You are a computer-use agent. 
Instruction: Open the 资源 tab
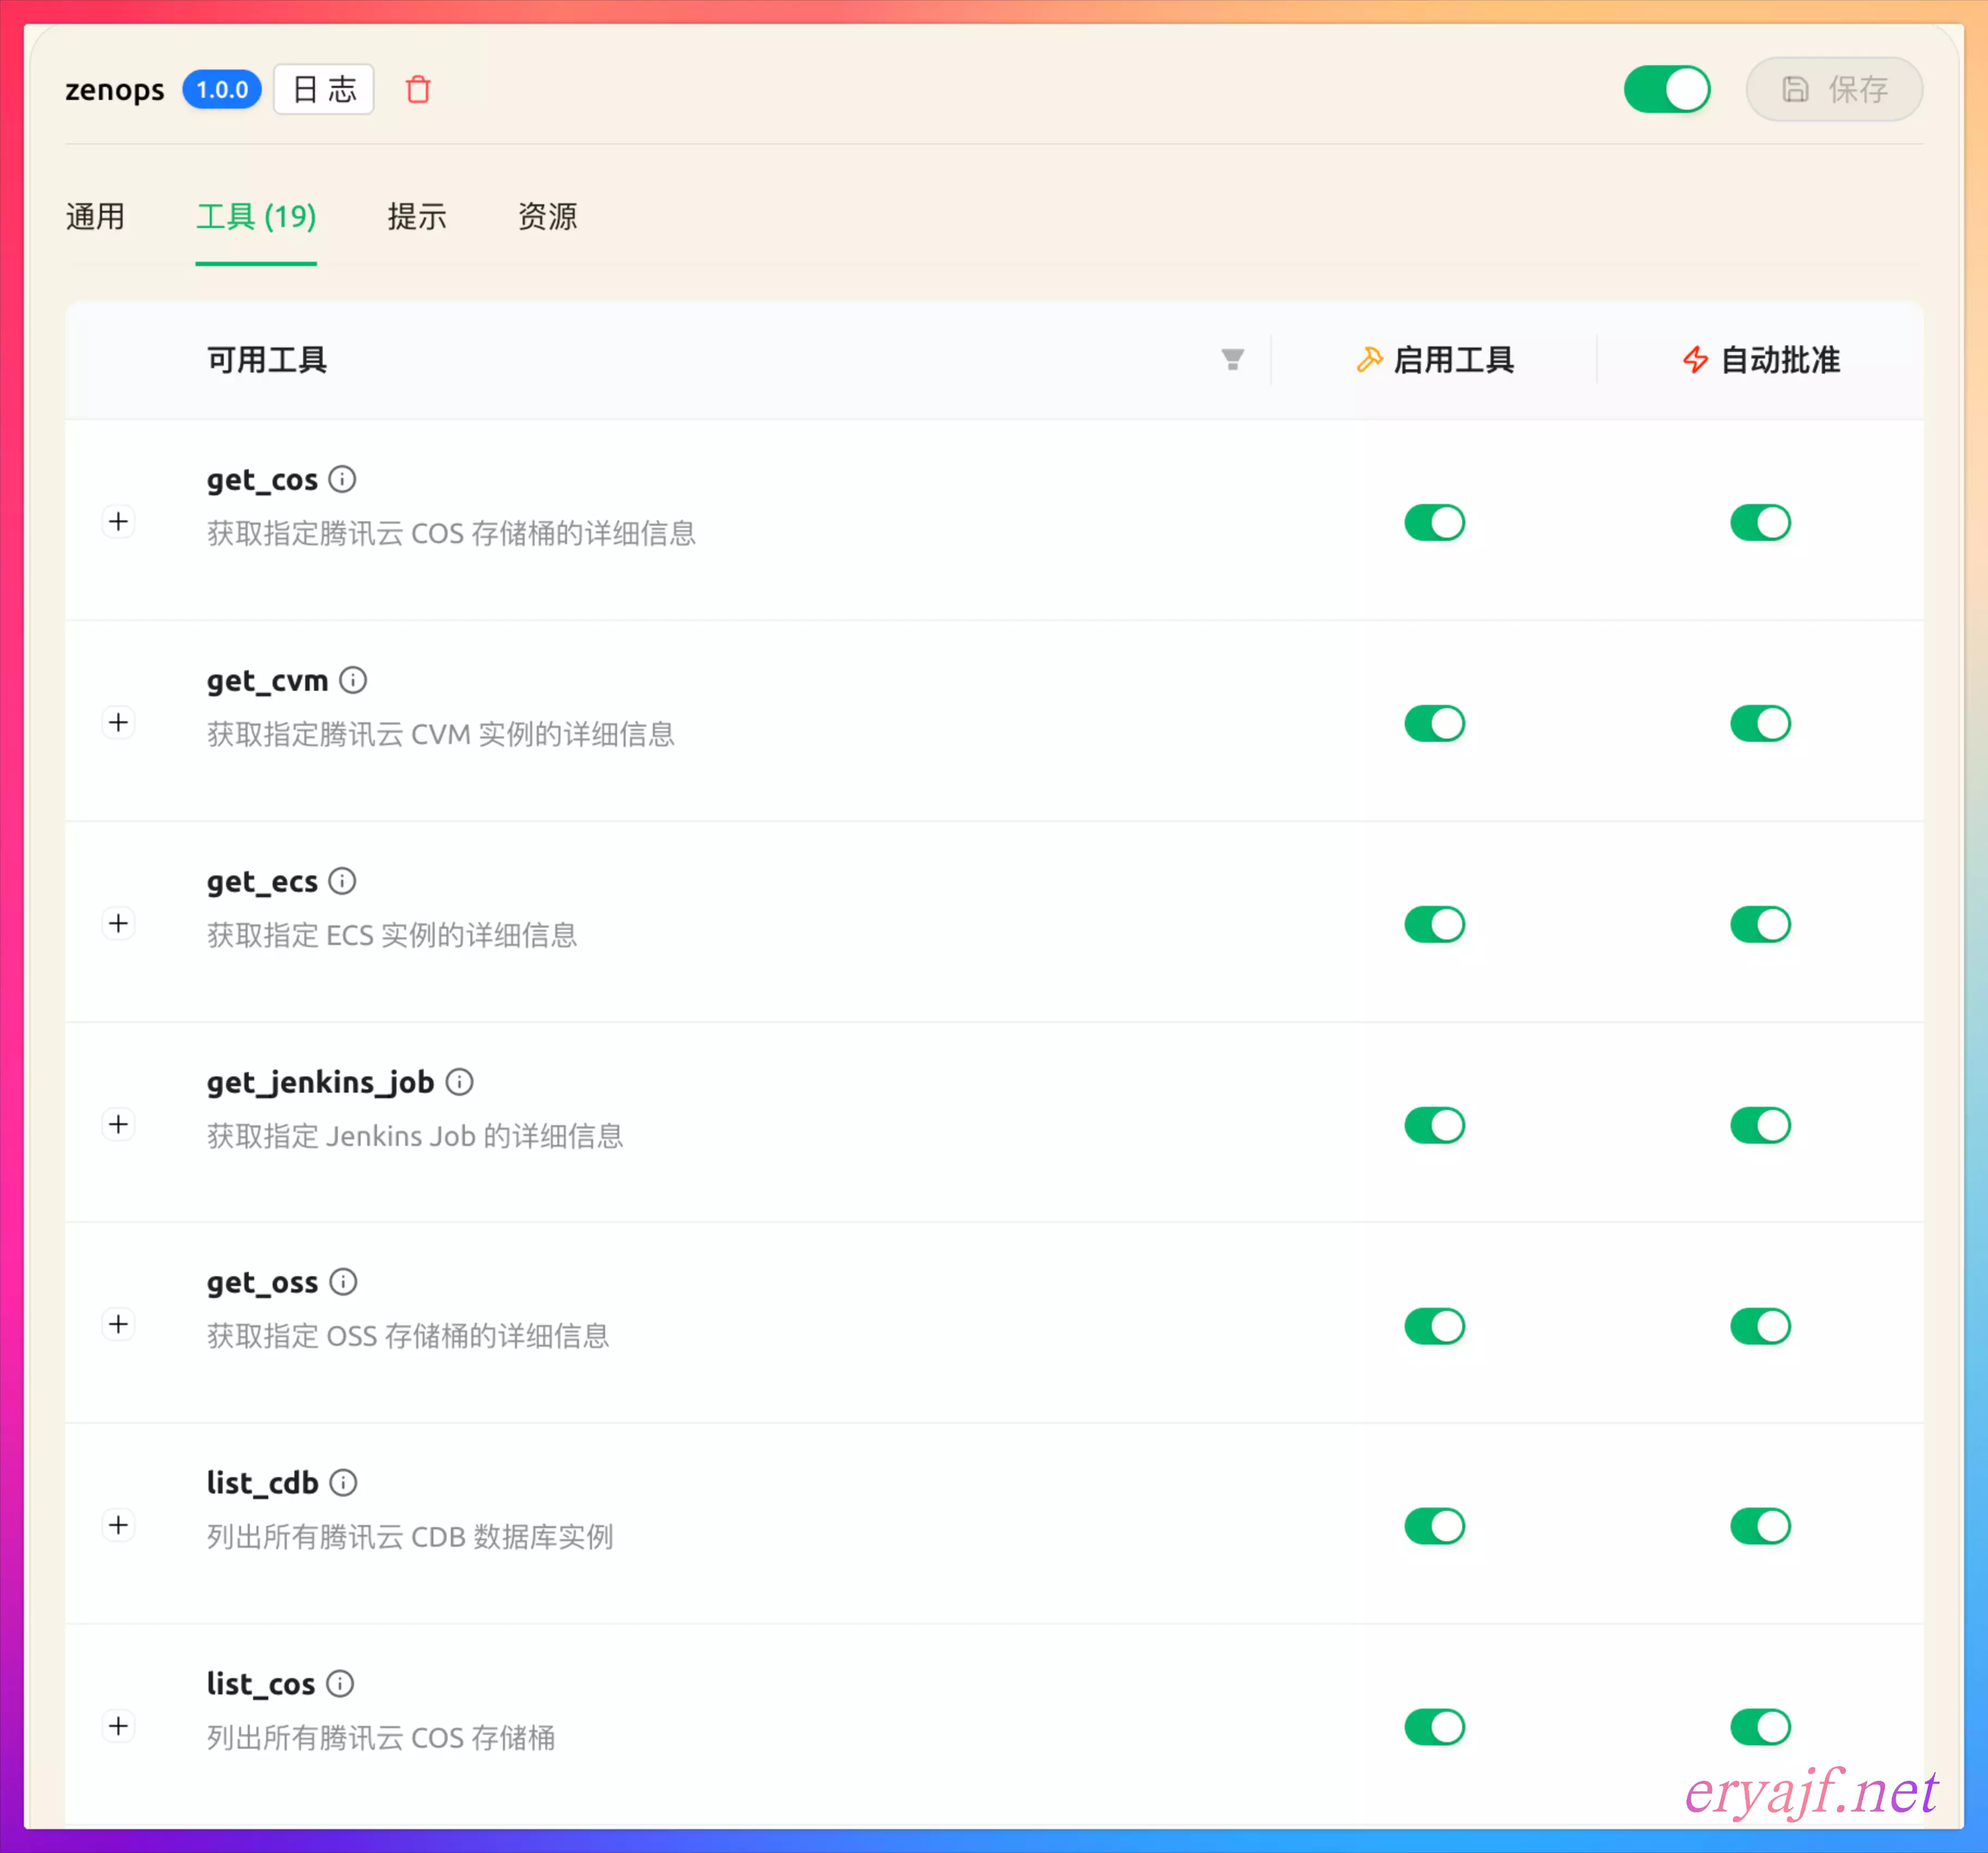coord(547,216)
